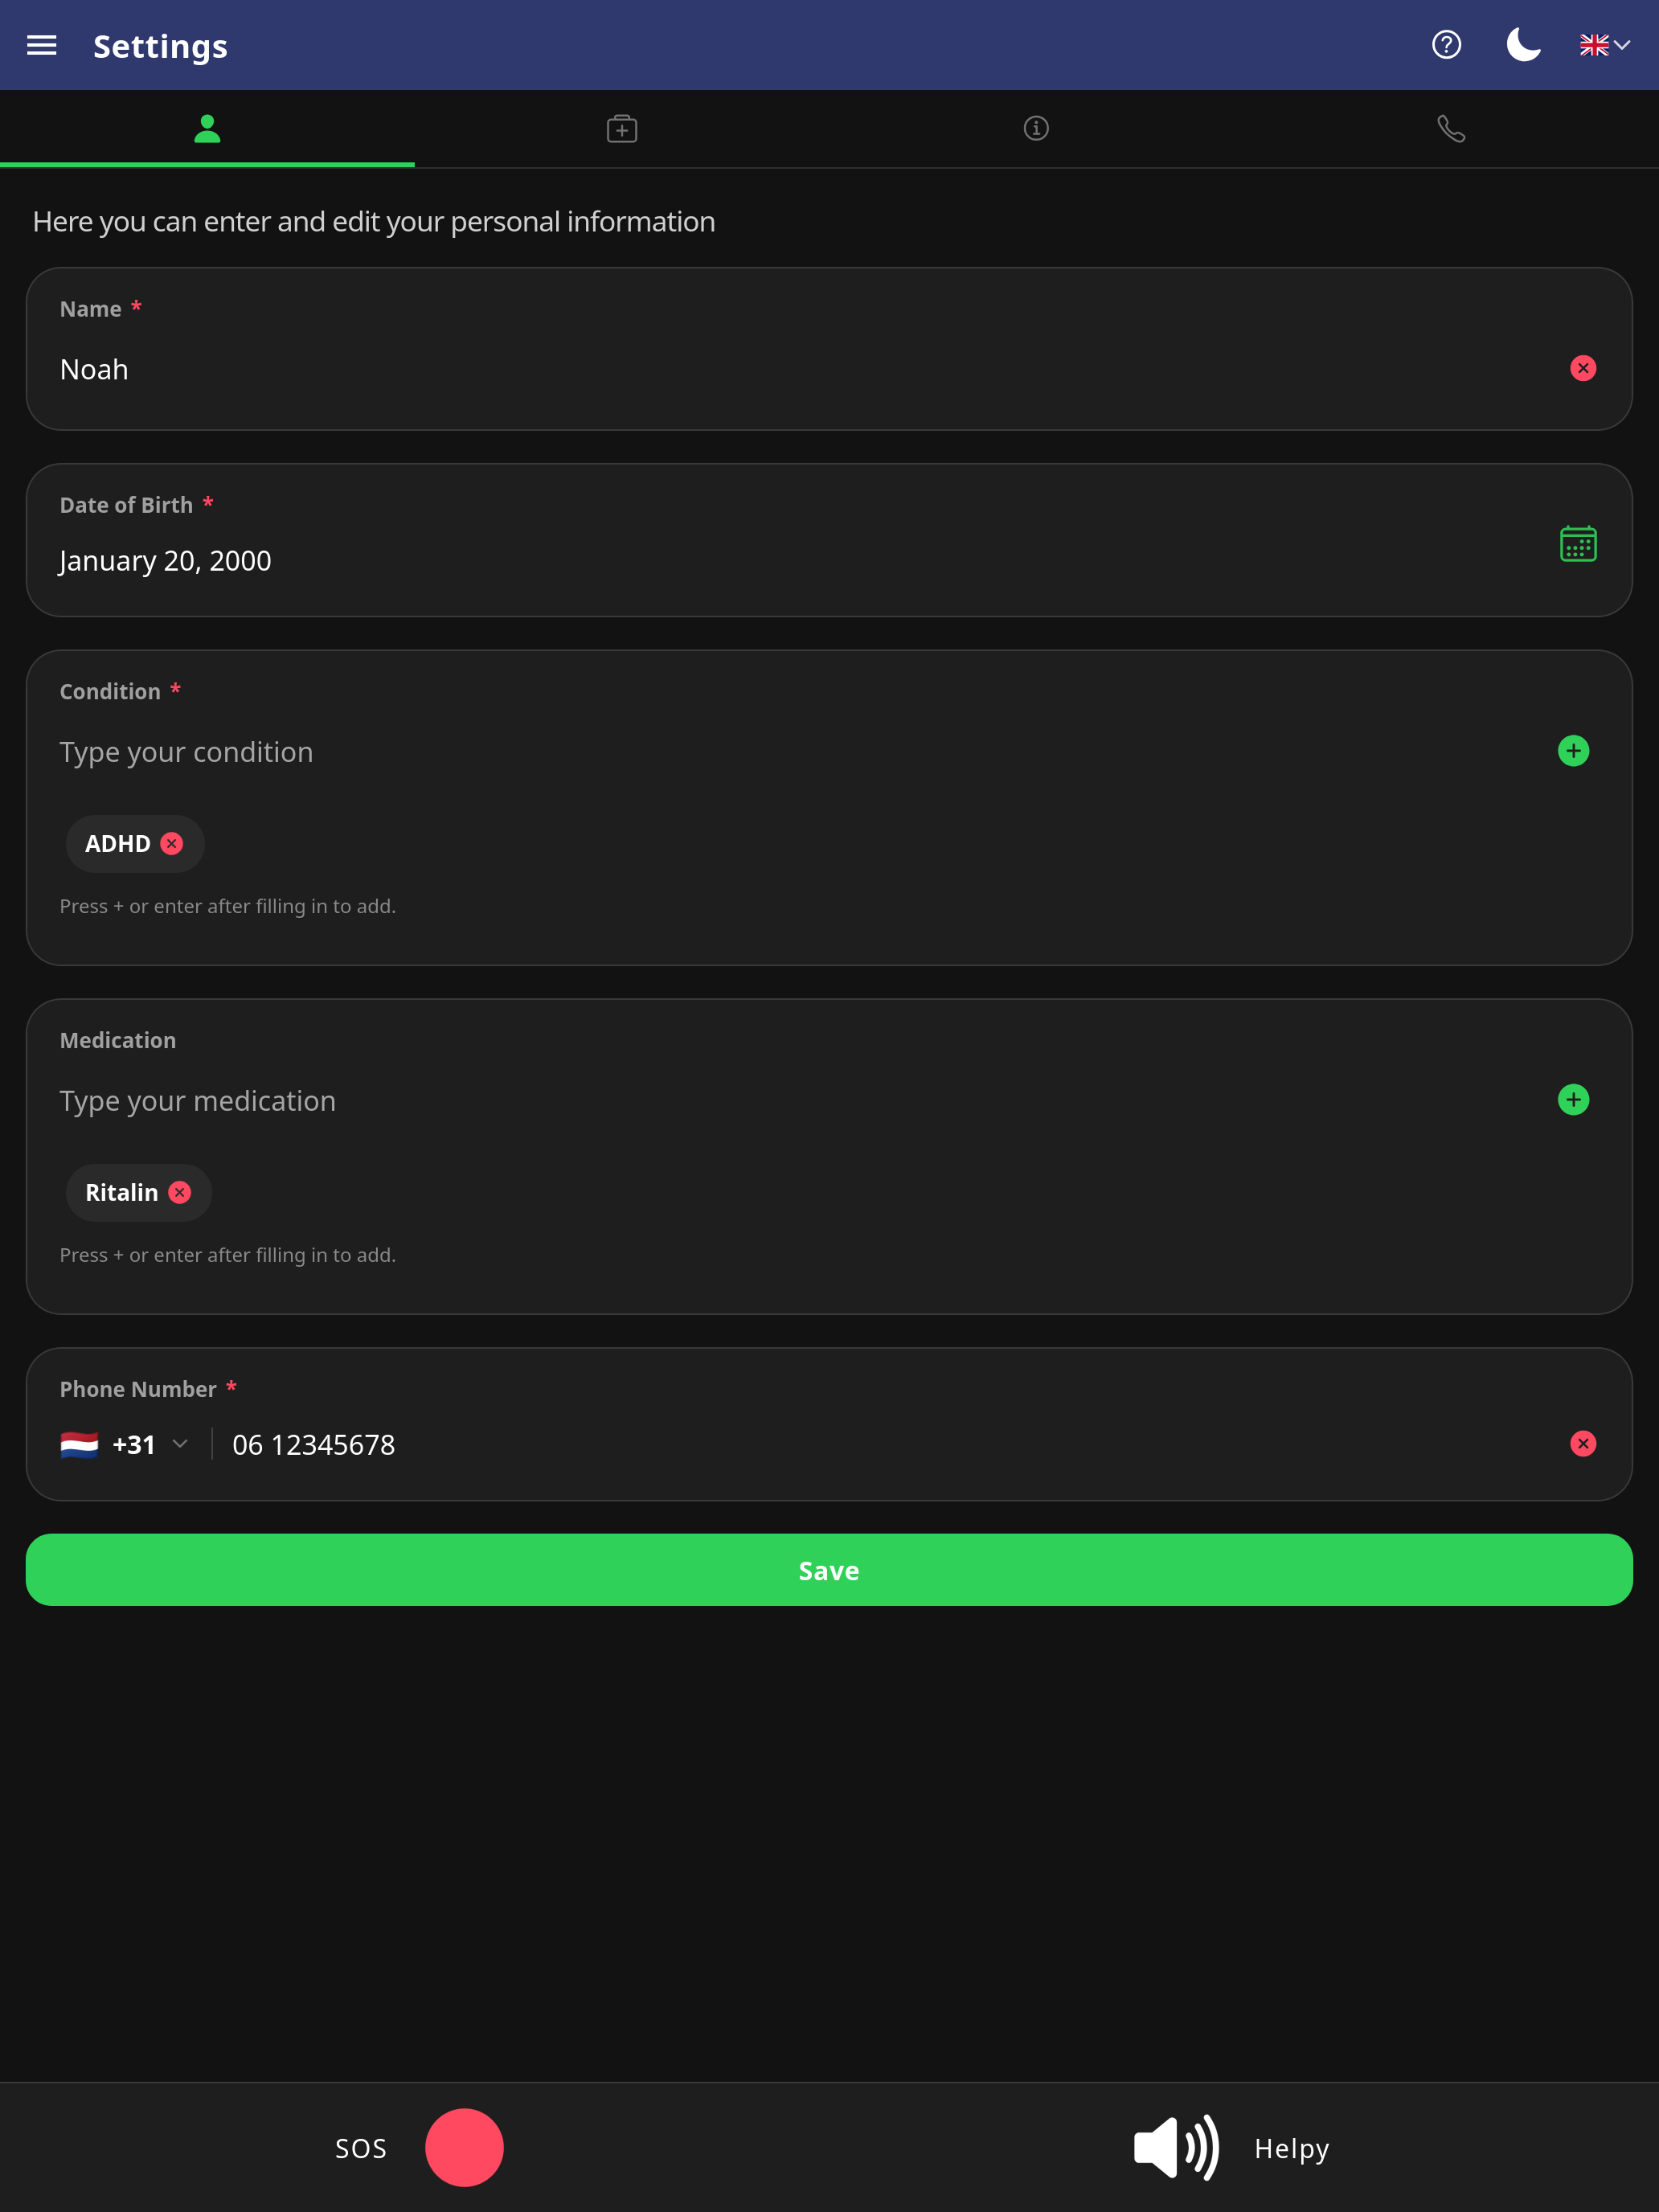This screenshot has height=2212, width=1659.
Task: Expand the +31 country code dropdown
Action: [x=125, y=1444]
